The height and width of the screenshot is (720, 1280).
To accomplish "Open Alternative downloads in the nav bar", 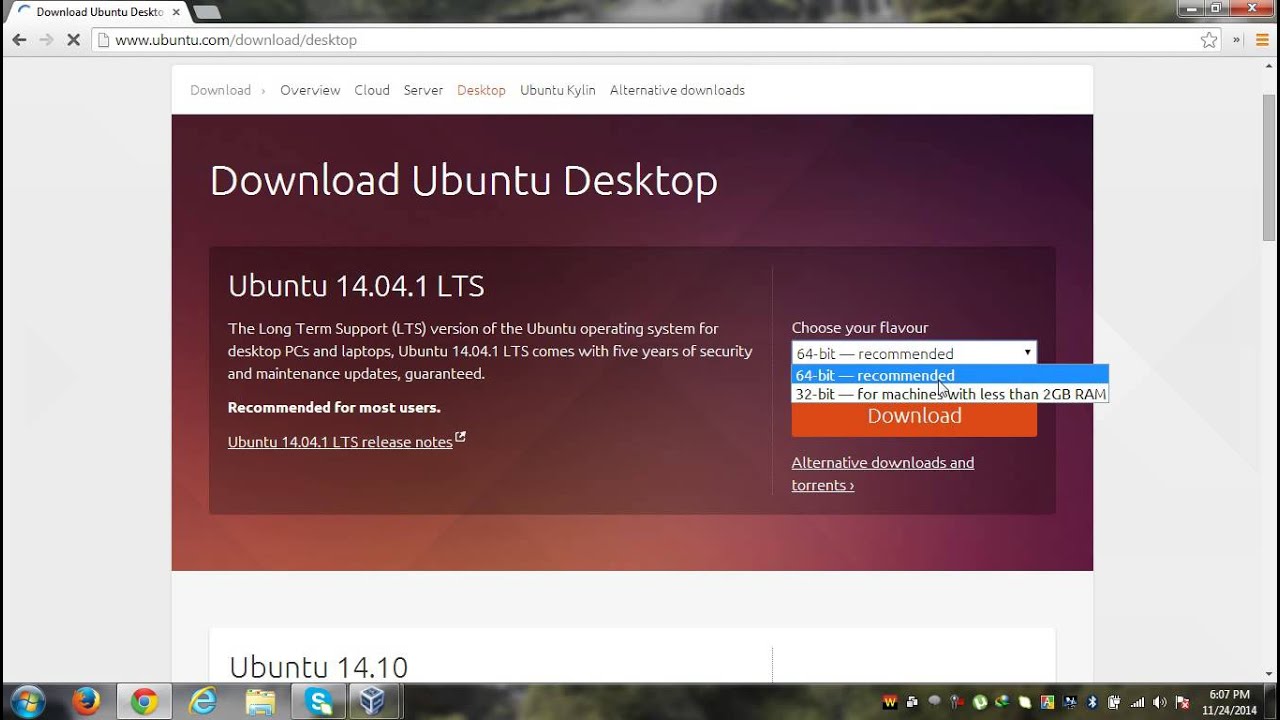I will 677,90.
